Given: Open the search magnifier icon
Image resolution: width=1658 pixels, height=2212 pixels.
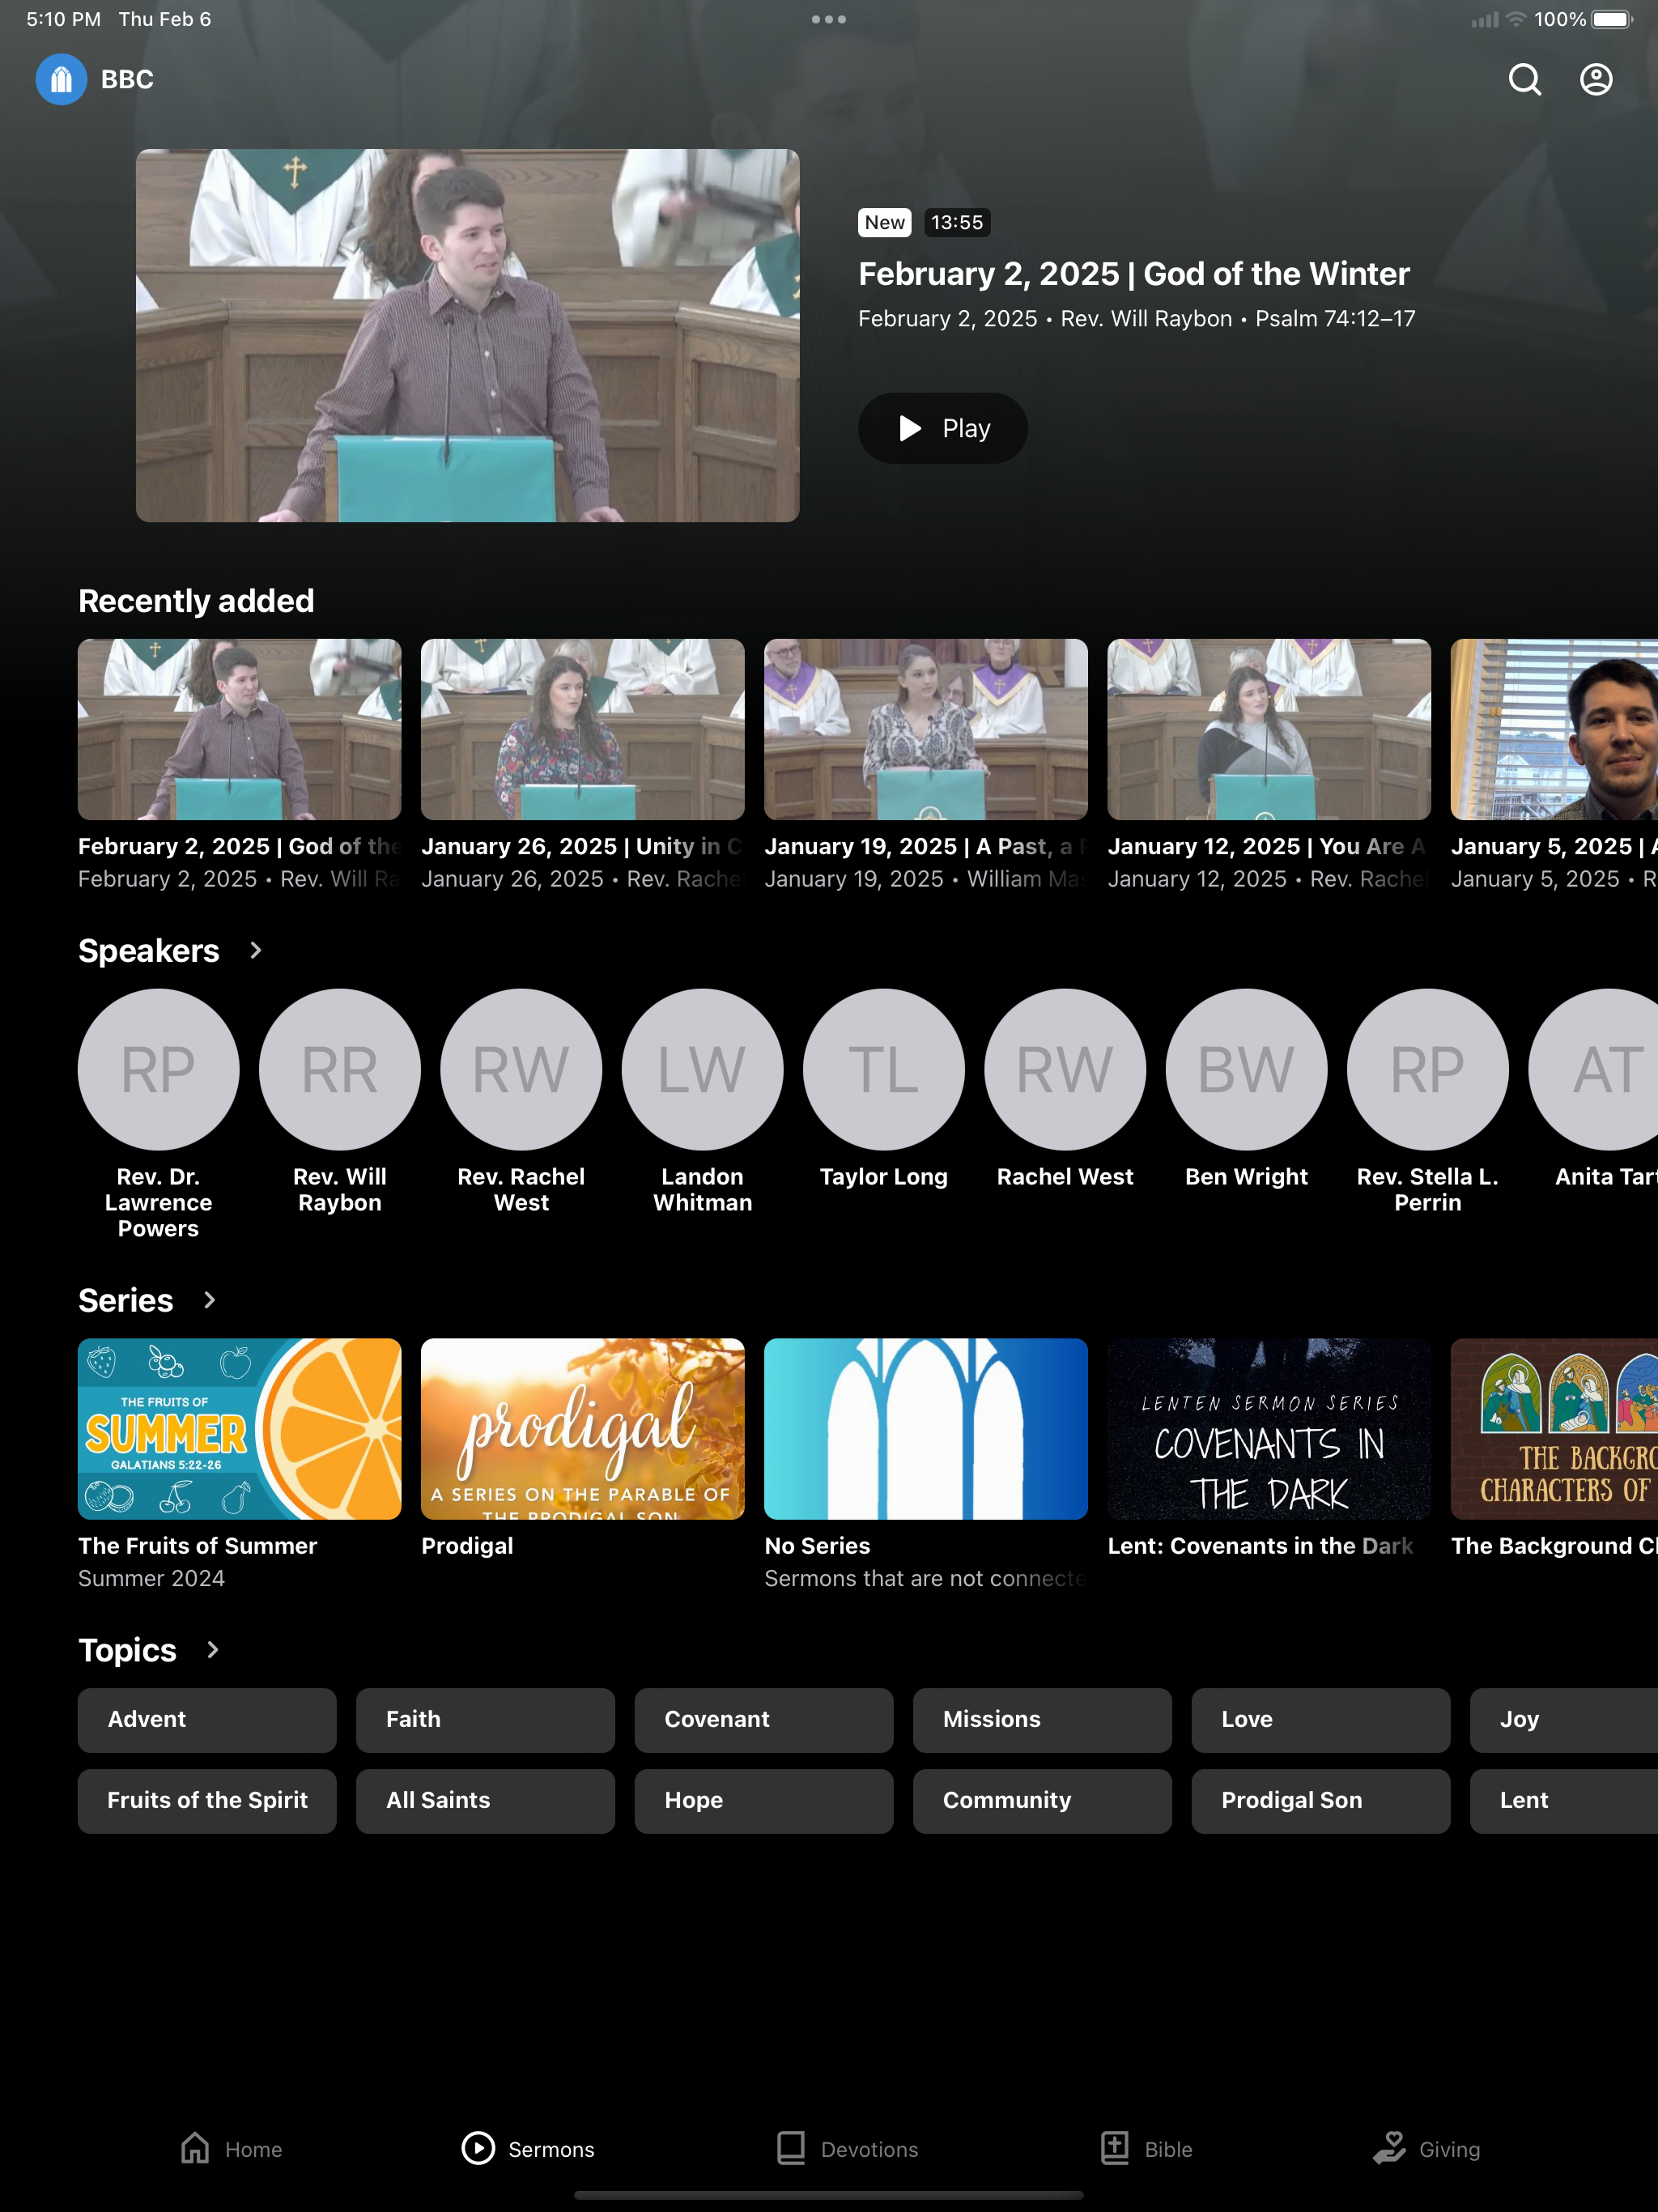Looking at the screenshot, I should [x=1524, y=79].
